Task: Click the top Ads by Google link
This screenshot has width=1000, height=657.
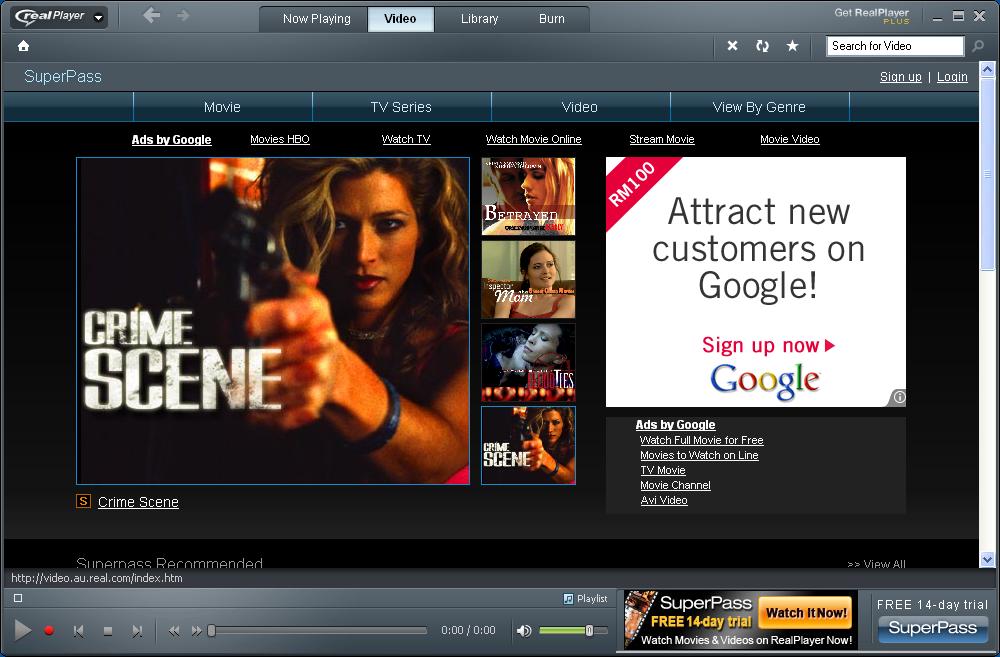Action: pyautogui.click(x=172, y=140)
